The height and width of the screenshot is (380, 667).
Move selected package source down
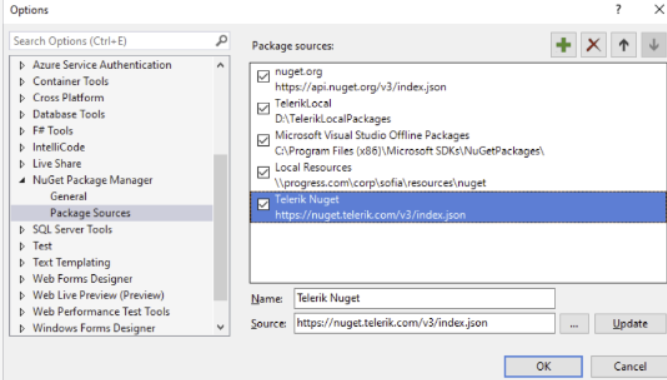pyautogui.click(x=654, y=45)
